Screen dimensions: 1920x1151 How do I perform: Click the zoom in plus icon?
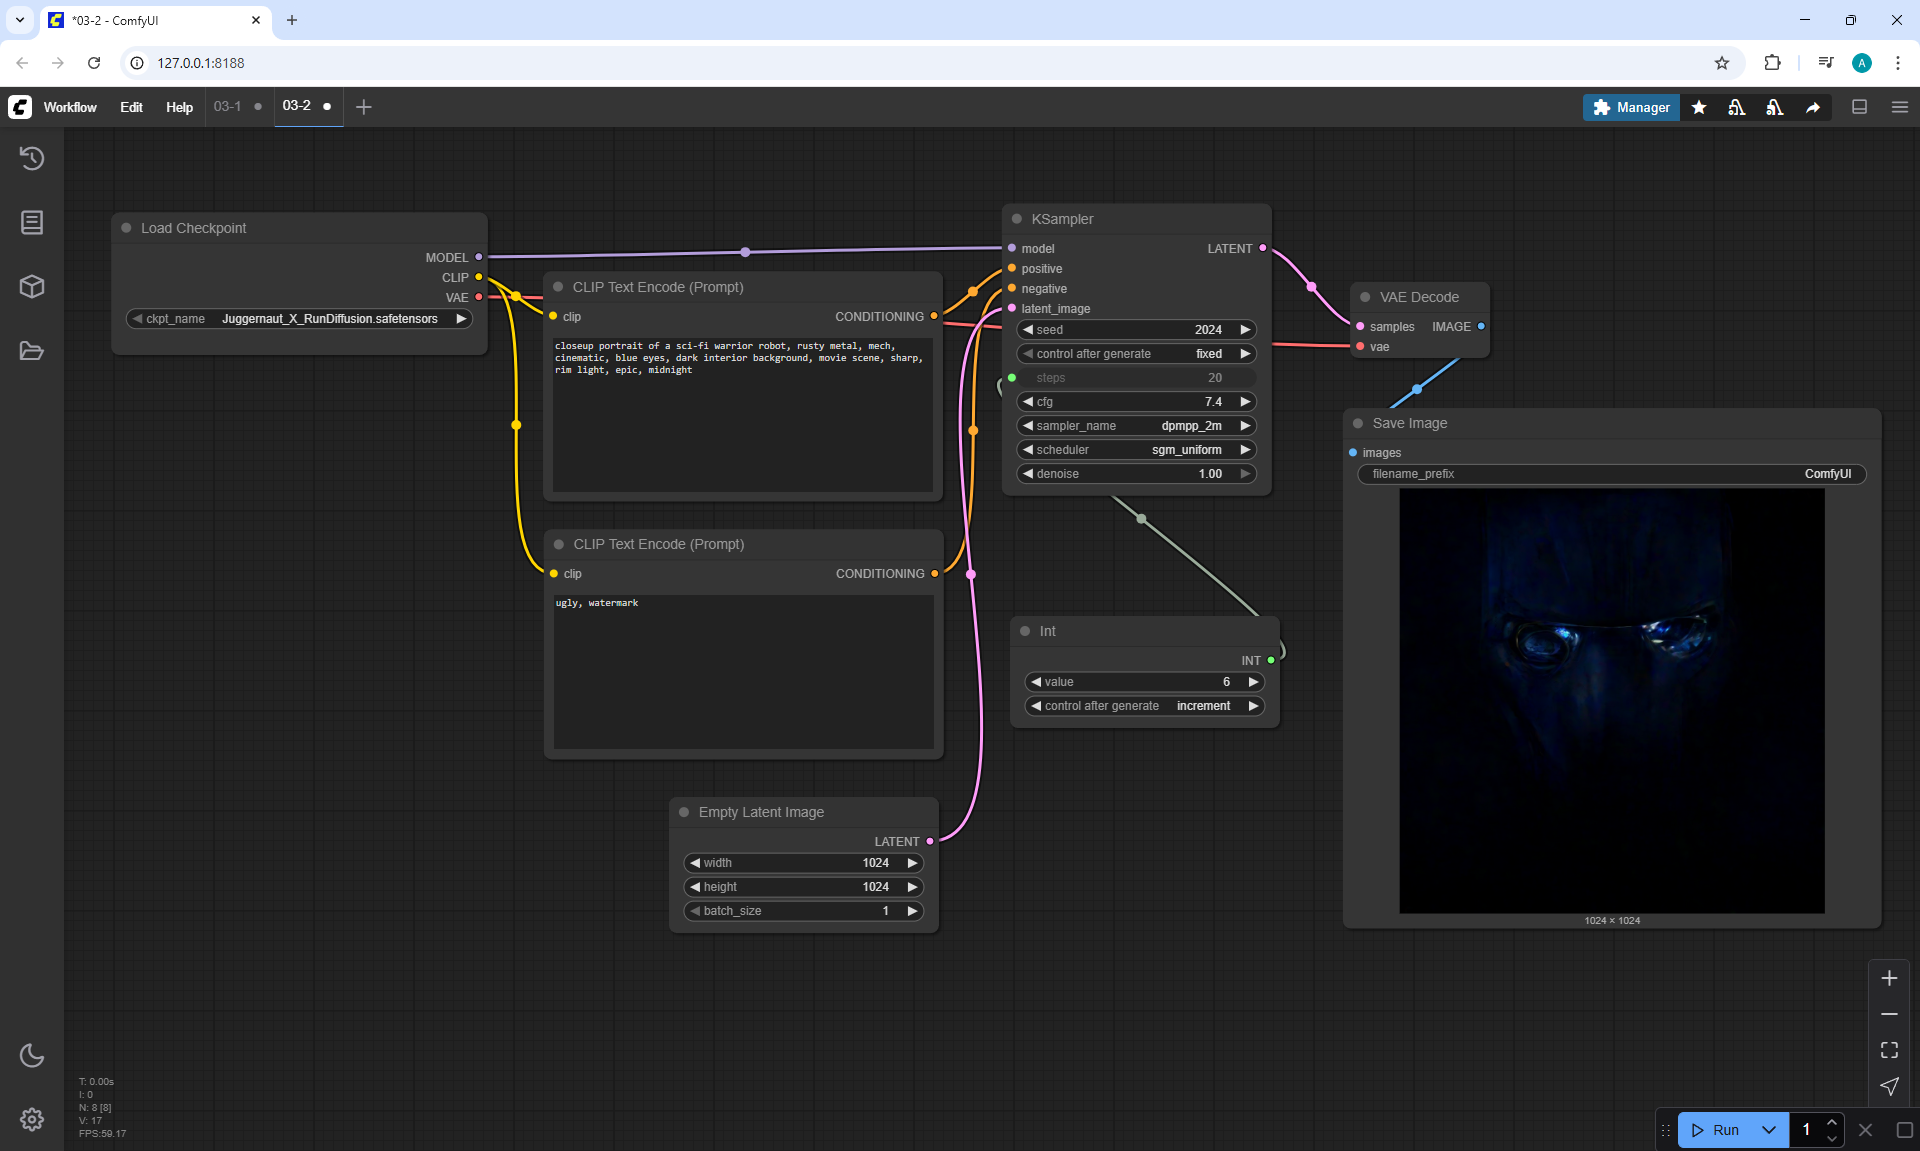coord(1889,978)
